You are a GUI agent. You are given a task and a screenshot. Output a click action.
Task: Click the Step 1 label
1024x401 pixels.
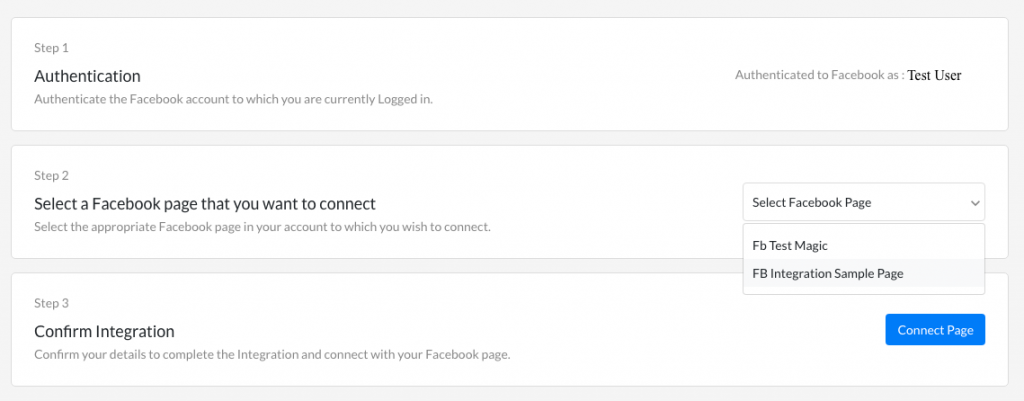point(51,48)
